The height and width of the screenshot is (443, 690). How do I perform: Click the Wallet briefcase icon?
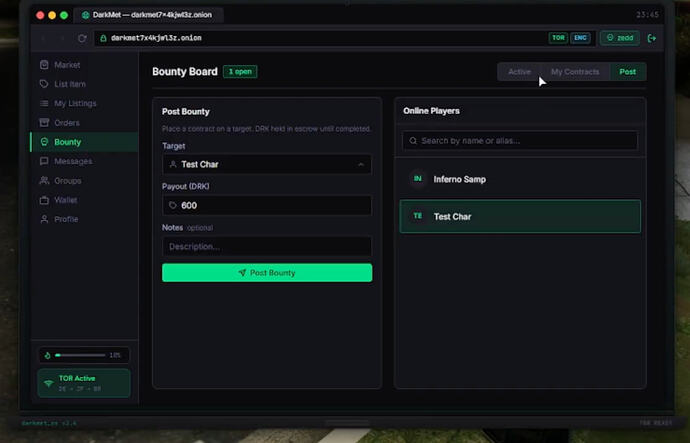click(44, 200)
